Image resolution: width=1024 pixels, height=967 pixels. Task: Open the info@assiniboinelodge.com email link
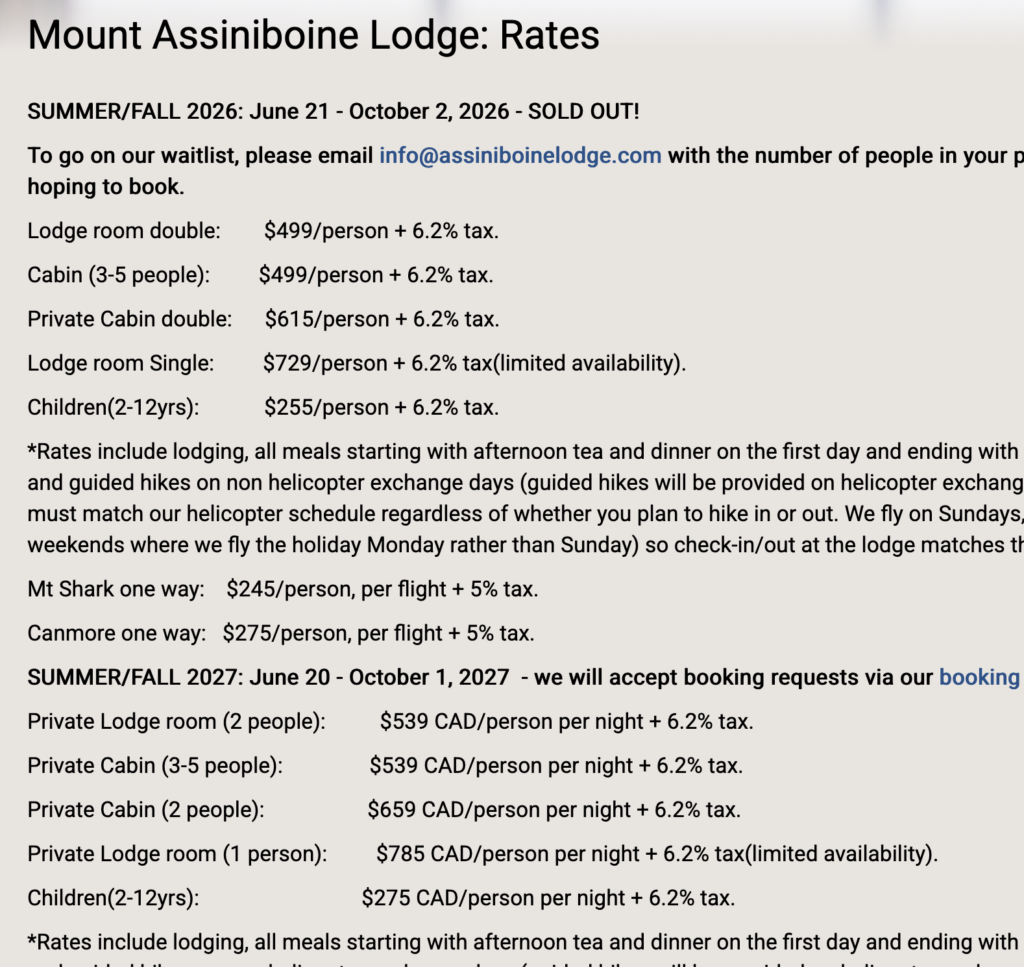click(x=520, y=156)
